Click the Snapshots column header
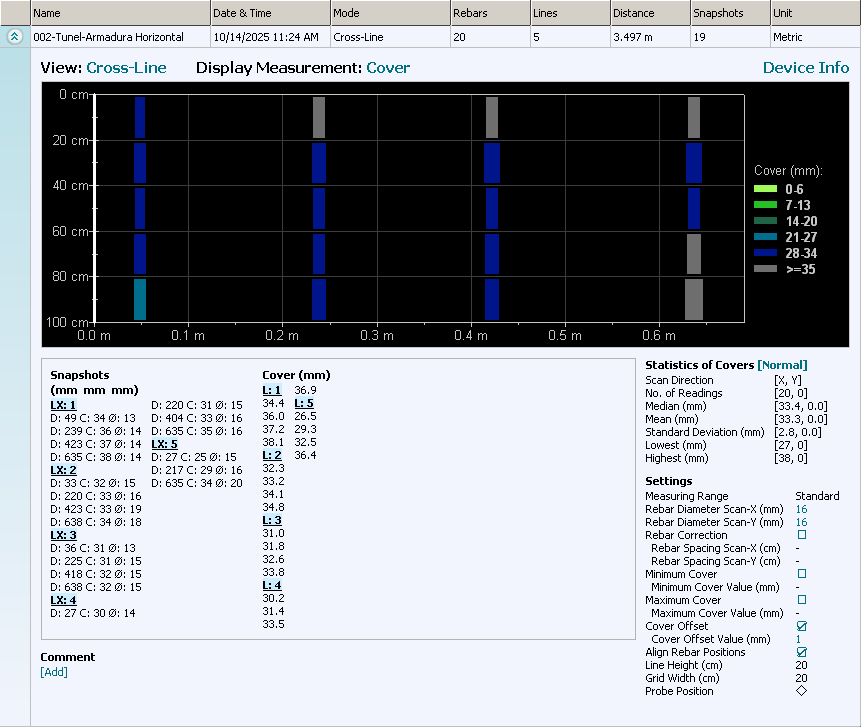The image size is (861, 727). click(730, 13)
